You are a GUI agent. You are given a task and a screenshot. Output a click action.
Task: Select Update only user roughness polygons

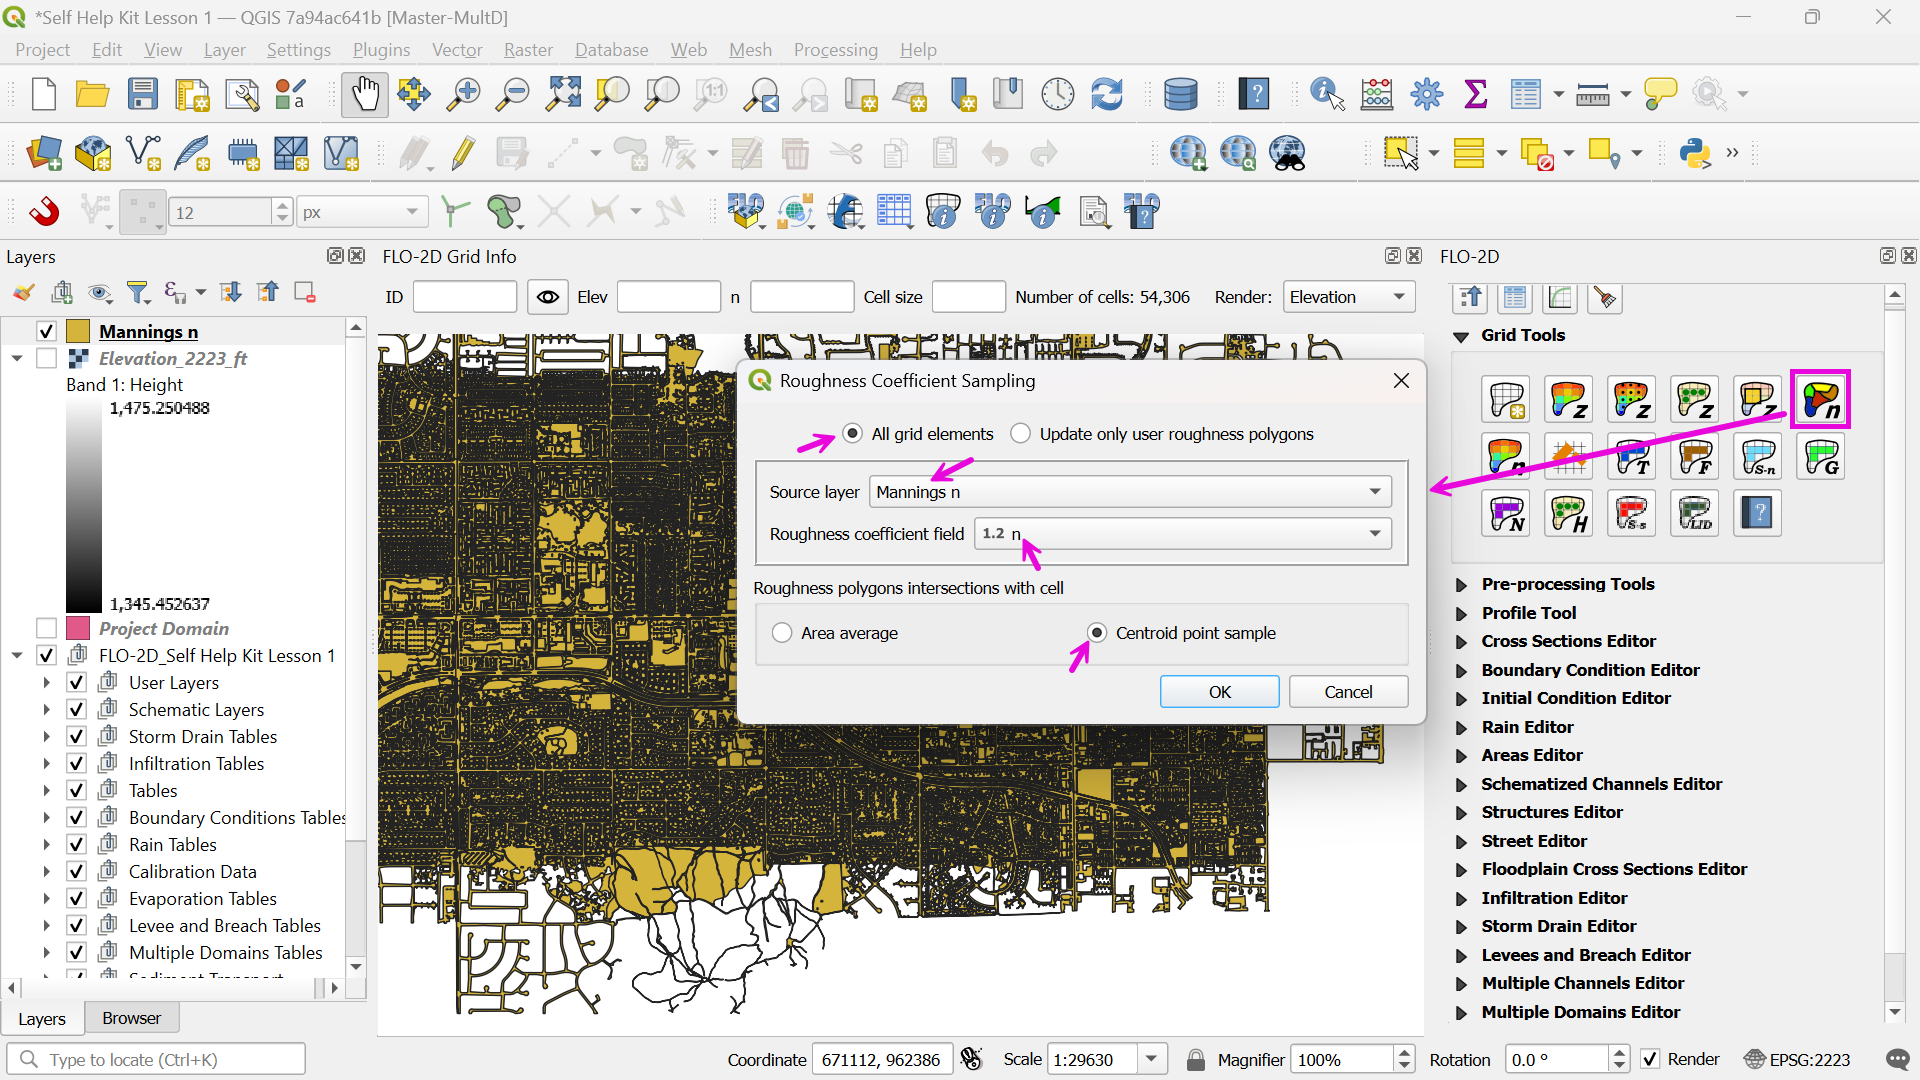[x=1021, y=434]
